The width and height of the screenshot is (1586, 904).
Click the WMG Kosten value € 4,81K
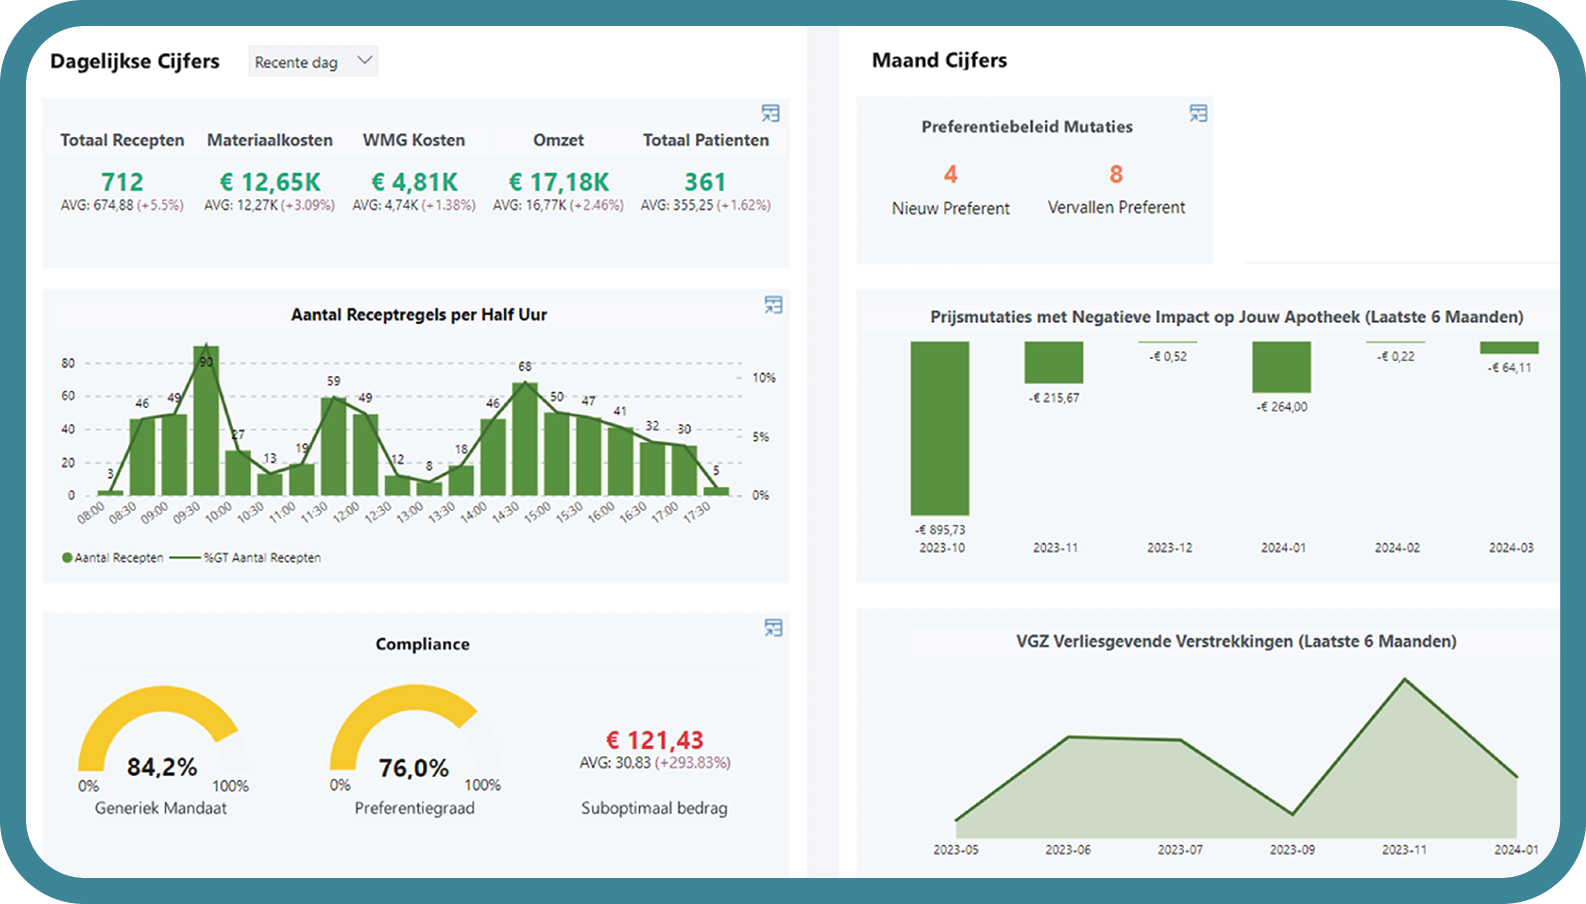click(x=414, y=182)
